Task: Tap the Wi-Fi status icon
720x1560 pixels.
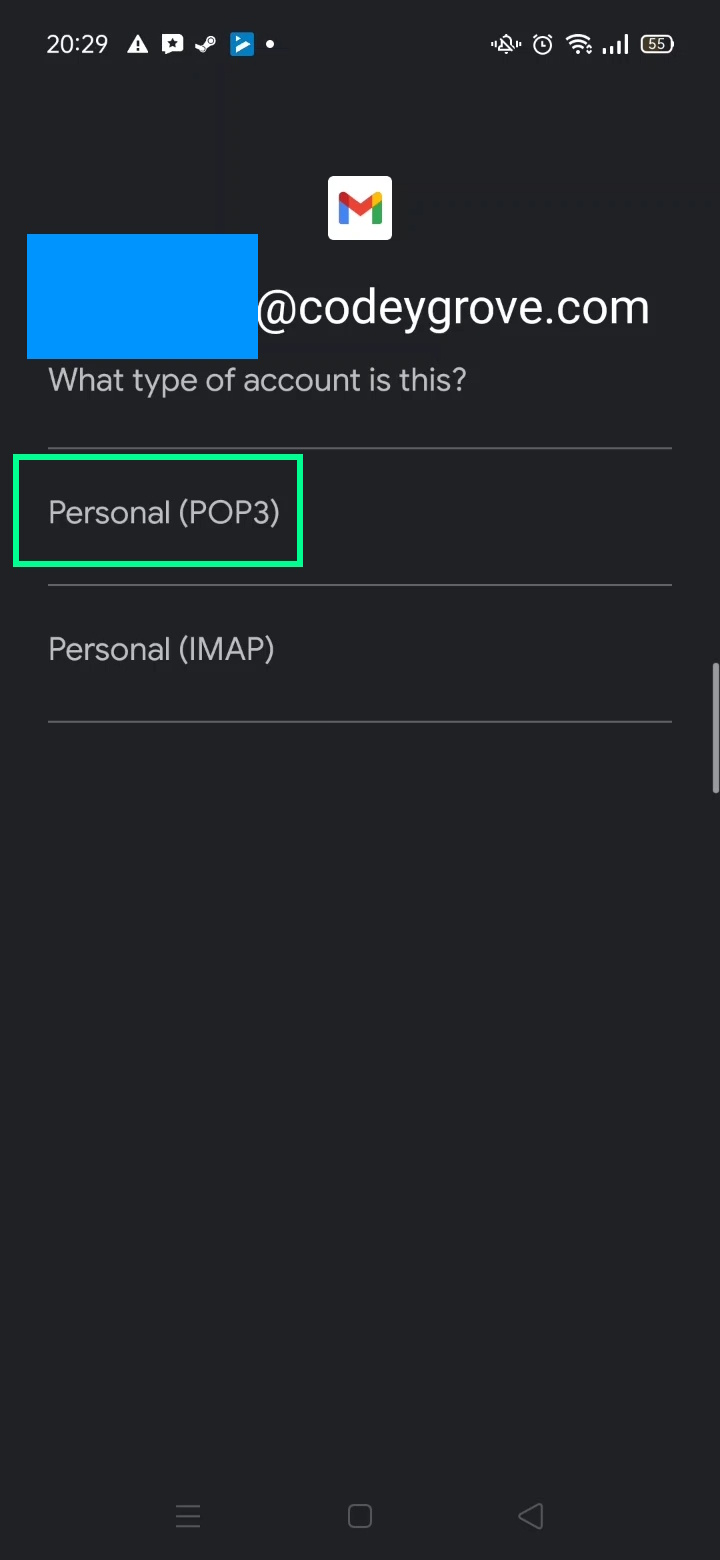Action: tap(579, 44)
